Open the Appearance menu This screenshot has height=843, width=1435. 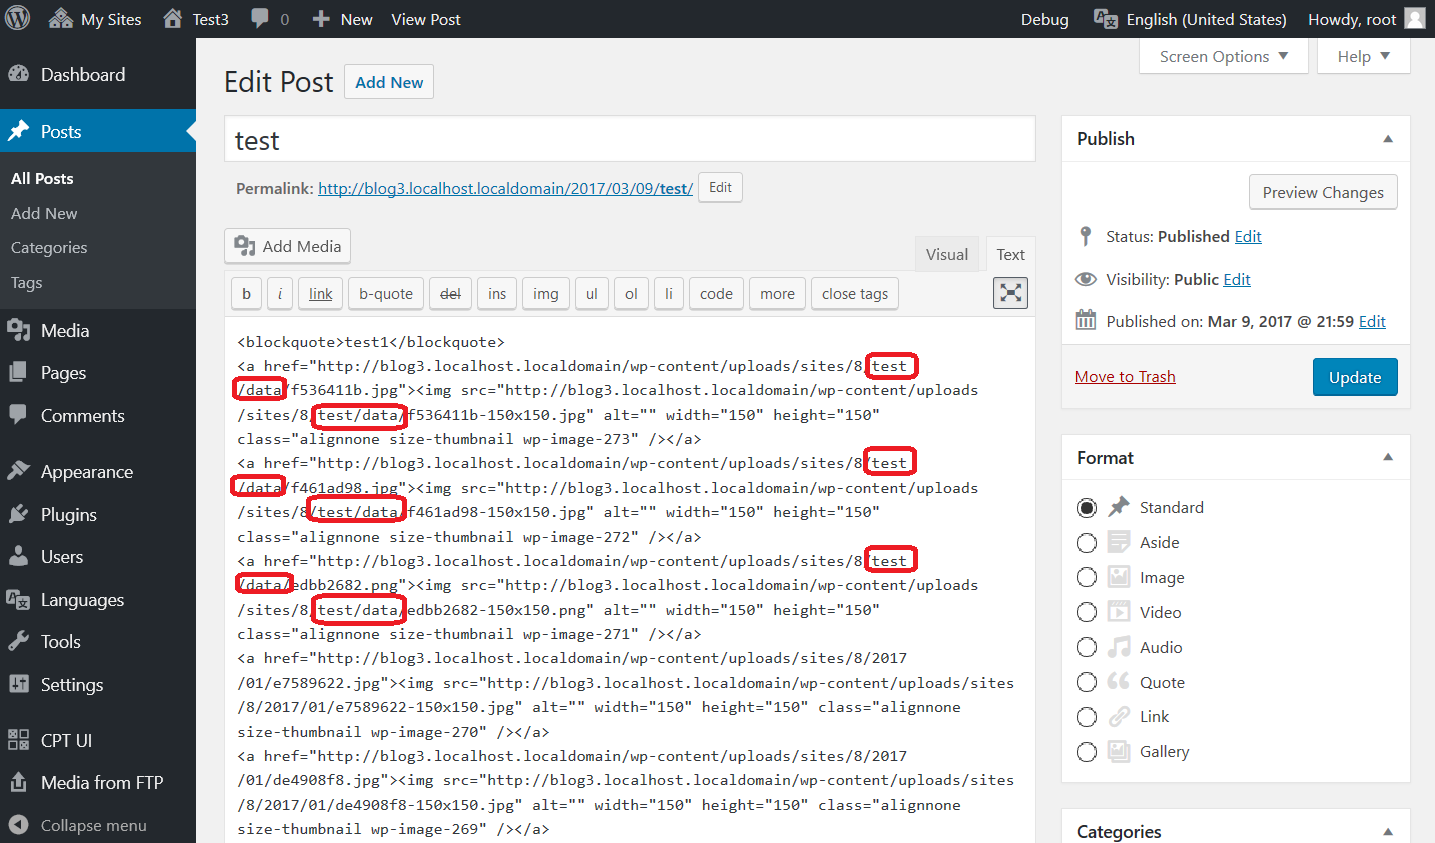[98, 472]
